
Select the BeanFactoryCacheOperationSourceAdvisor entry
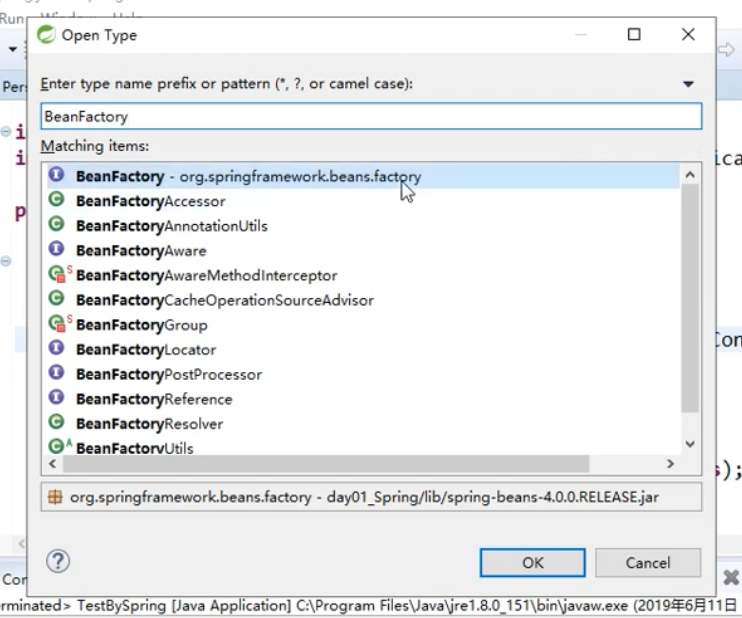coord(363,300)
